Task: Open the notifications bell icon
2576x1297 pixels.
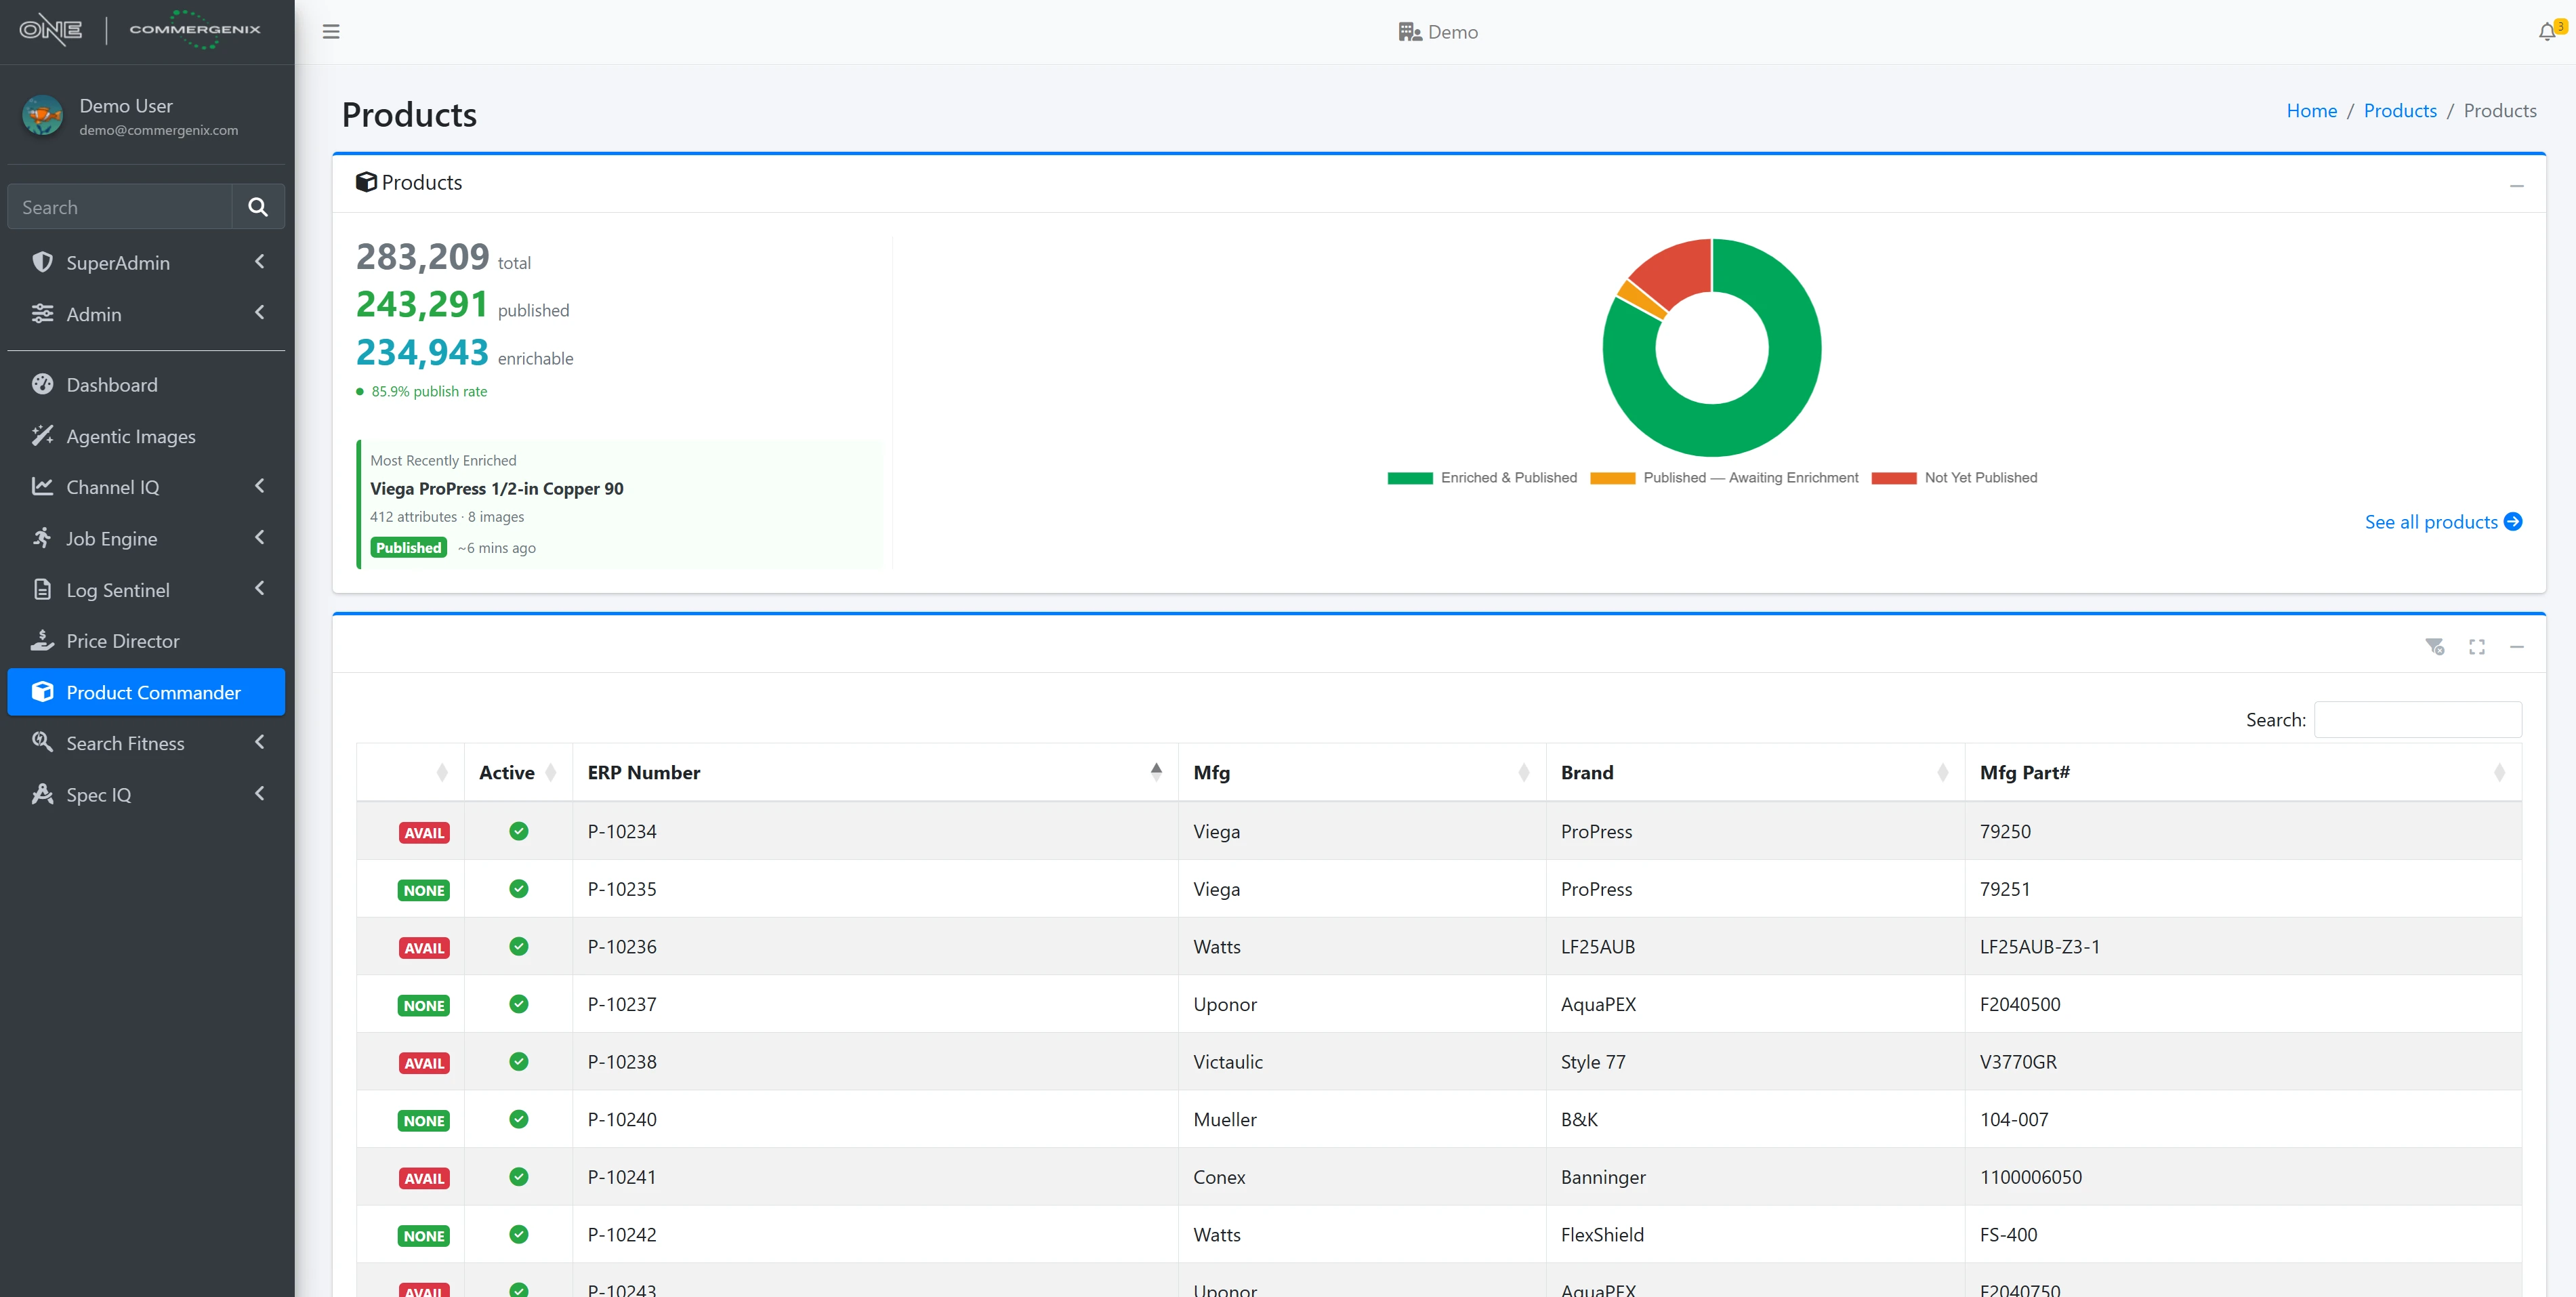Action: 2546,32
